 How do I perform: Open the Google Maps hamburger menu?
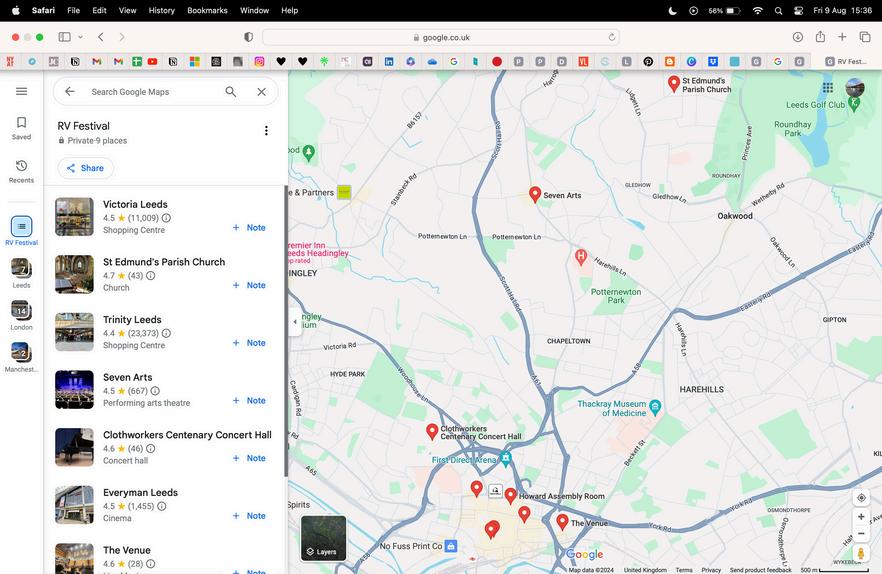tap(21, 91)
